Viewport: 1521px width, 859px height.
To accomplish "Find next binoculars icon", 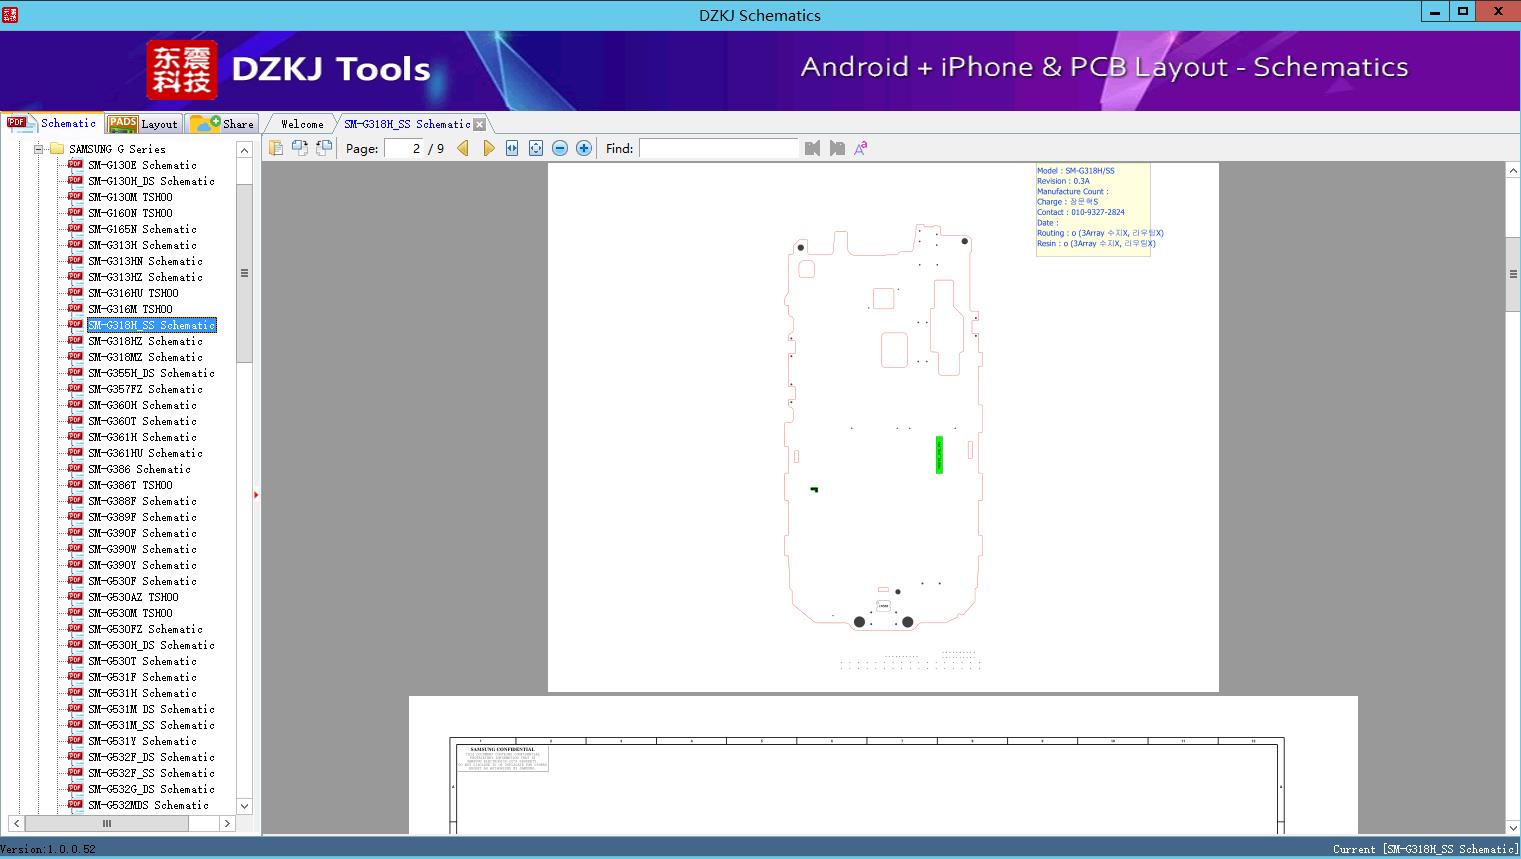I will click(837, 148).
